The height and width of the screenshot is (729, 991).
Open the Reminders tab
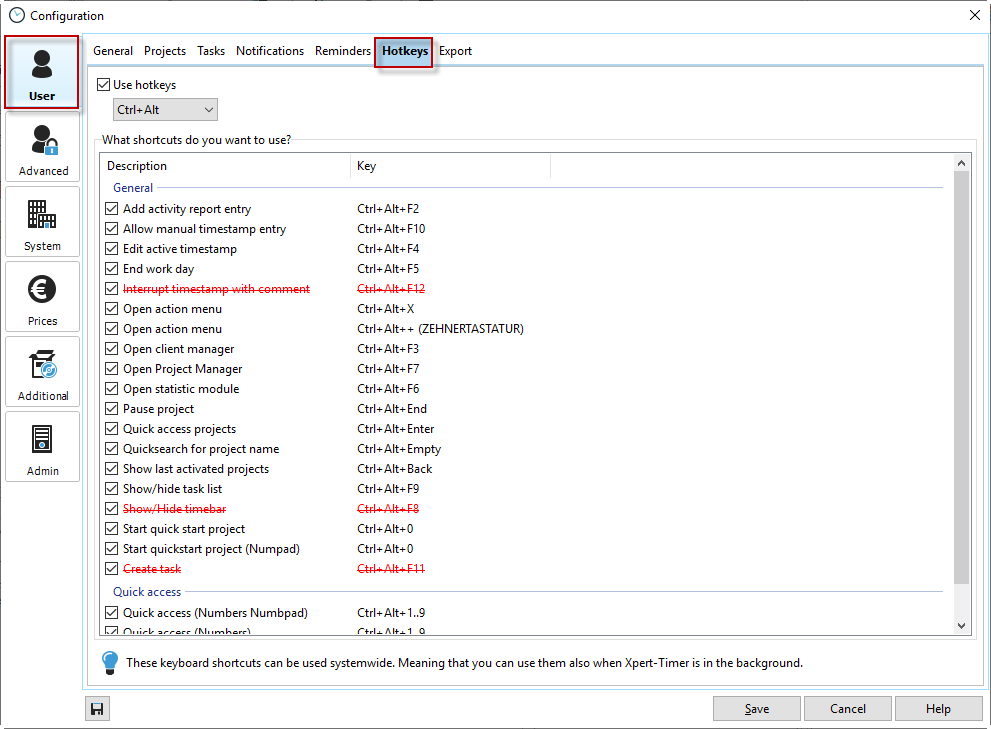point(342,51)
